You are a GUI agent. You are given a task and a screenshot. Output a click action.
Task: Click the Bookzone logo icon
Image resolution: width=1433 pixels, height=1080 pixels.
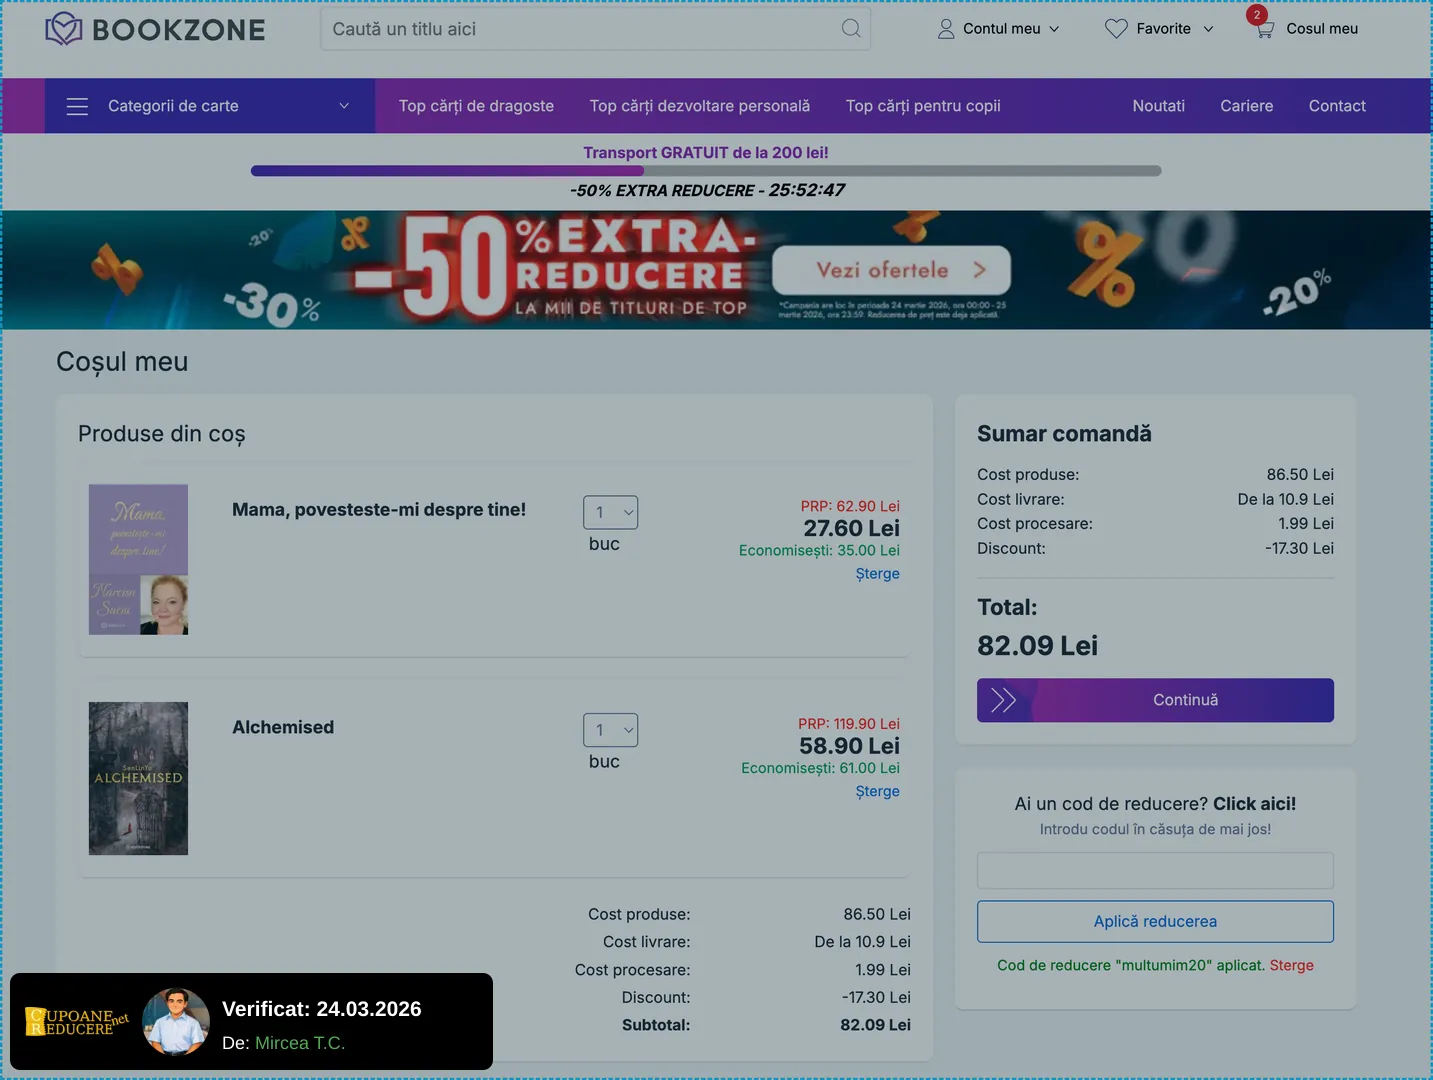[x=64, y=29]
